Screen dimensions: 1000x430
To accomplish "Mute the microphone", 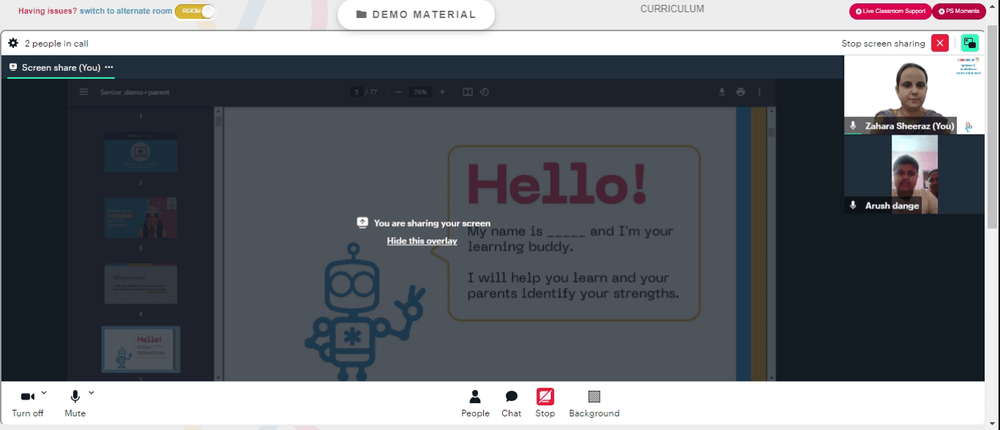I will (75, 404).
